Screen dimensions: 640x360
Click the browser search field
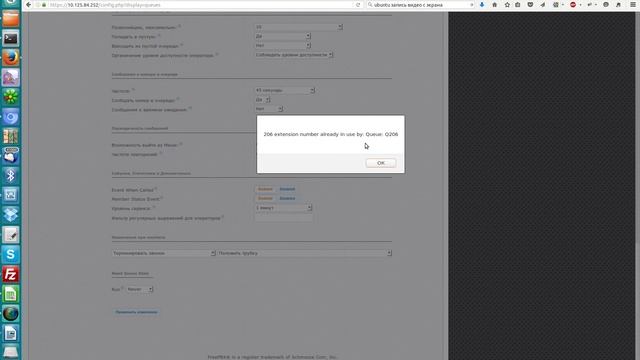click(x=420, y=5)
